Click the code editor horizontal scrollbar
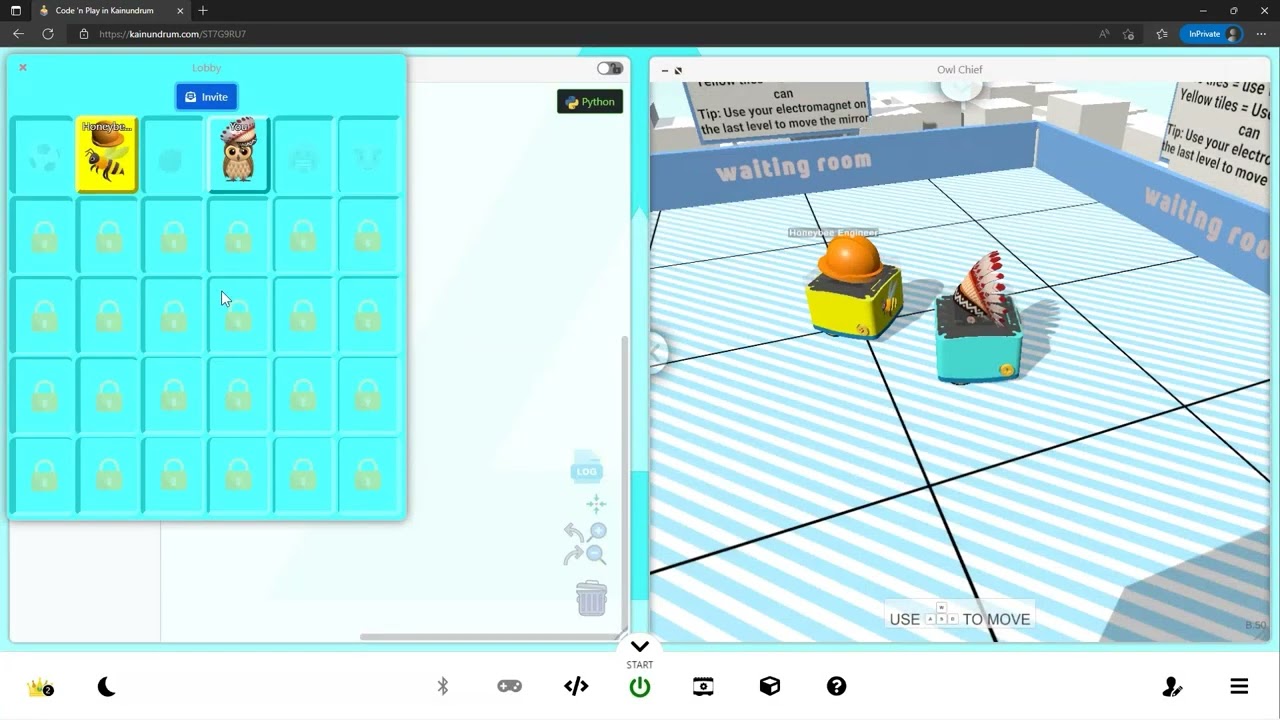This screenshot has height=720, width=1280. pos(490,636)
